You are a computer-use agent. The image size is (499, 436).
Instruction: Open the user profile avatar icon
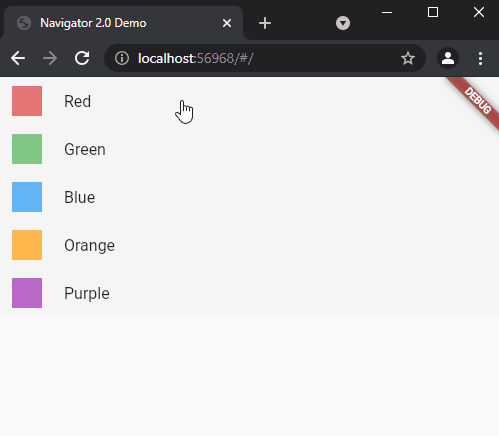tap(448, 58)
